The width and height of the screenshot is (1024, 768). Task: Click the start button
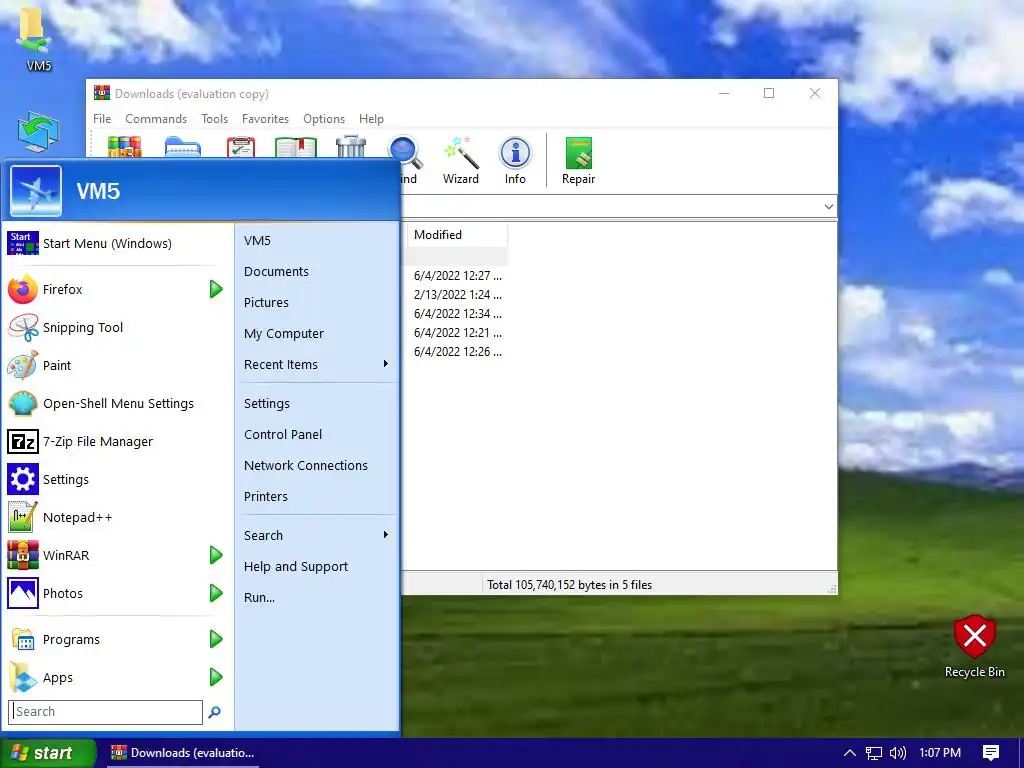click(47, 753)
